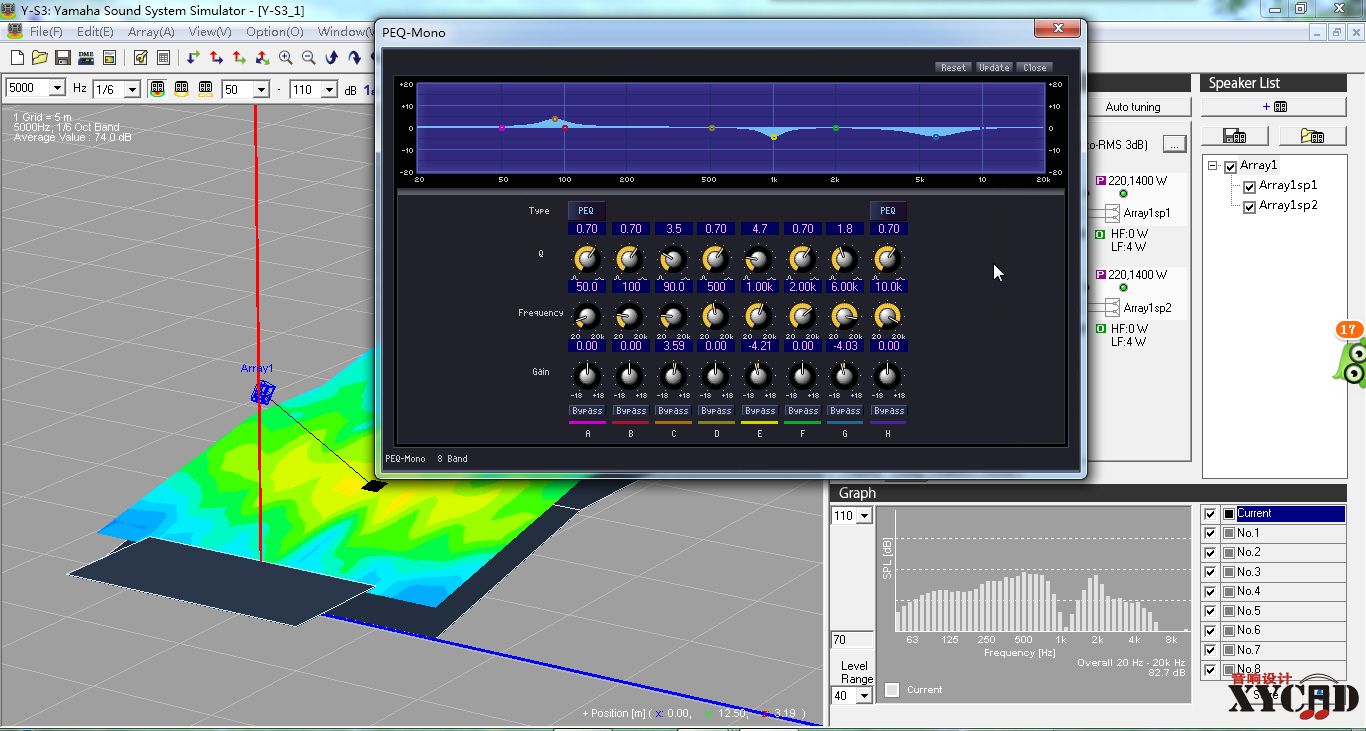Open the 50 dB lower range dropdown

coord(261,89)
